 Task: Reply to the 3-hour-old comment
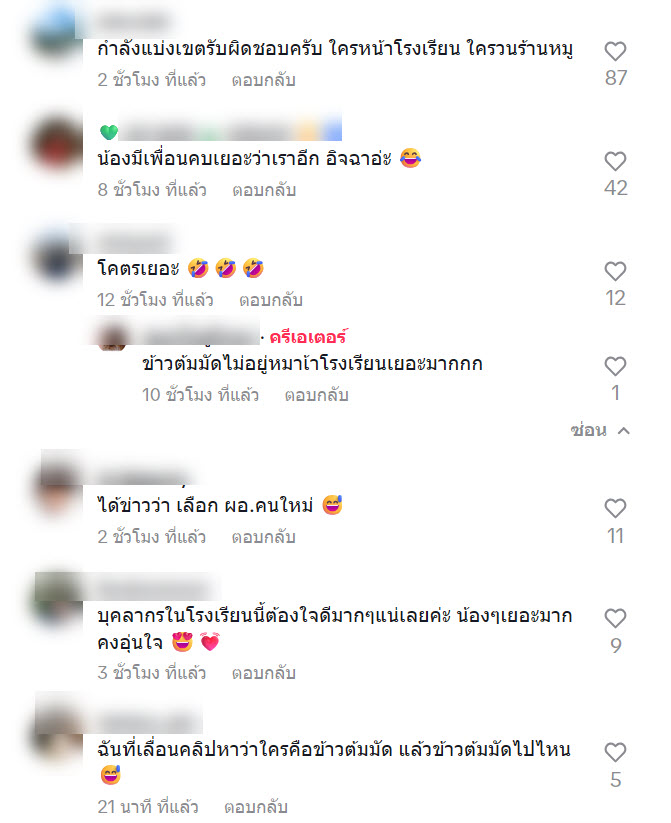[264, 673]
